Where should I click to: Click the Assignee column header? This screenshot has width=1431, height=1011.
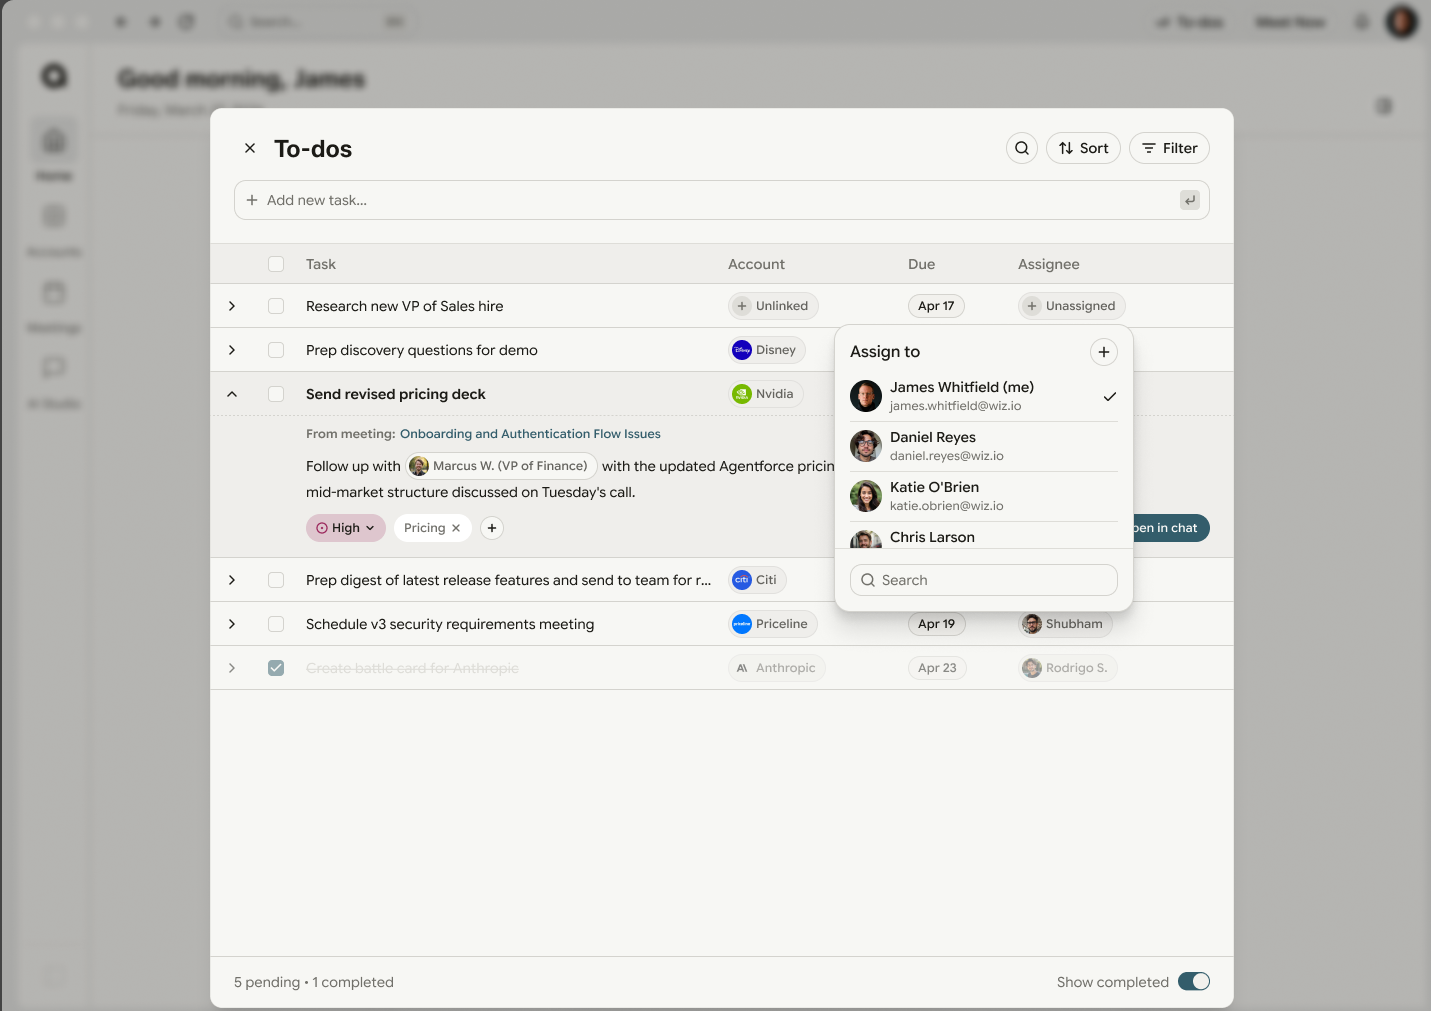[x=1048, y=264]
